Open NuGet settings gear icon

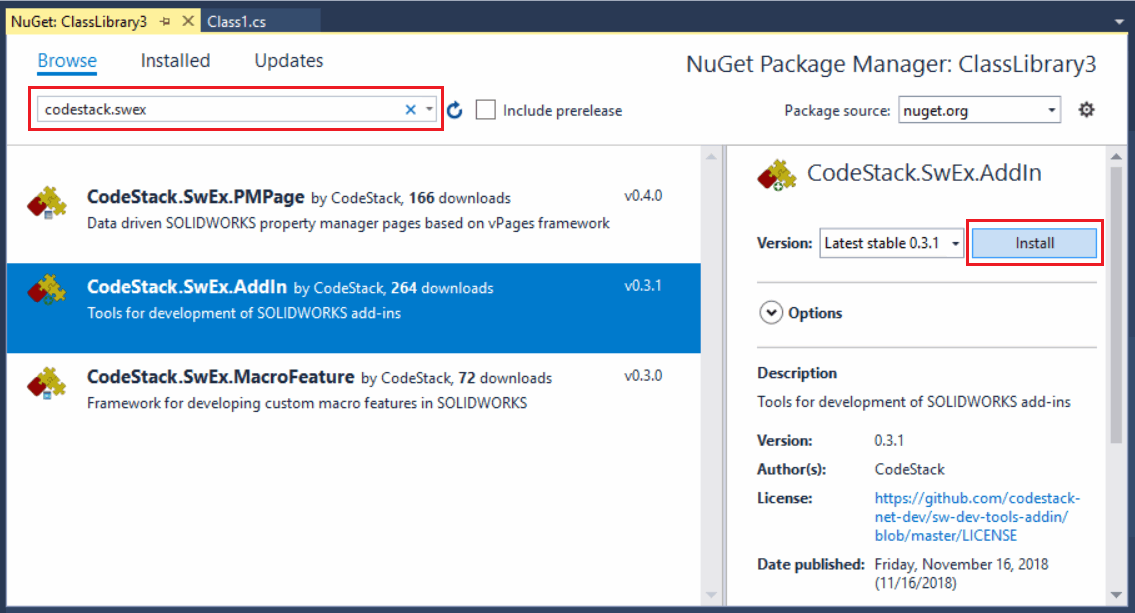coord(1087,110)
